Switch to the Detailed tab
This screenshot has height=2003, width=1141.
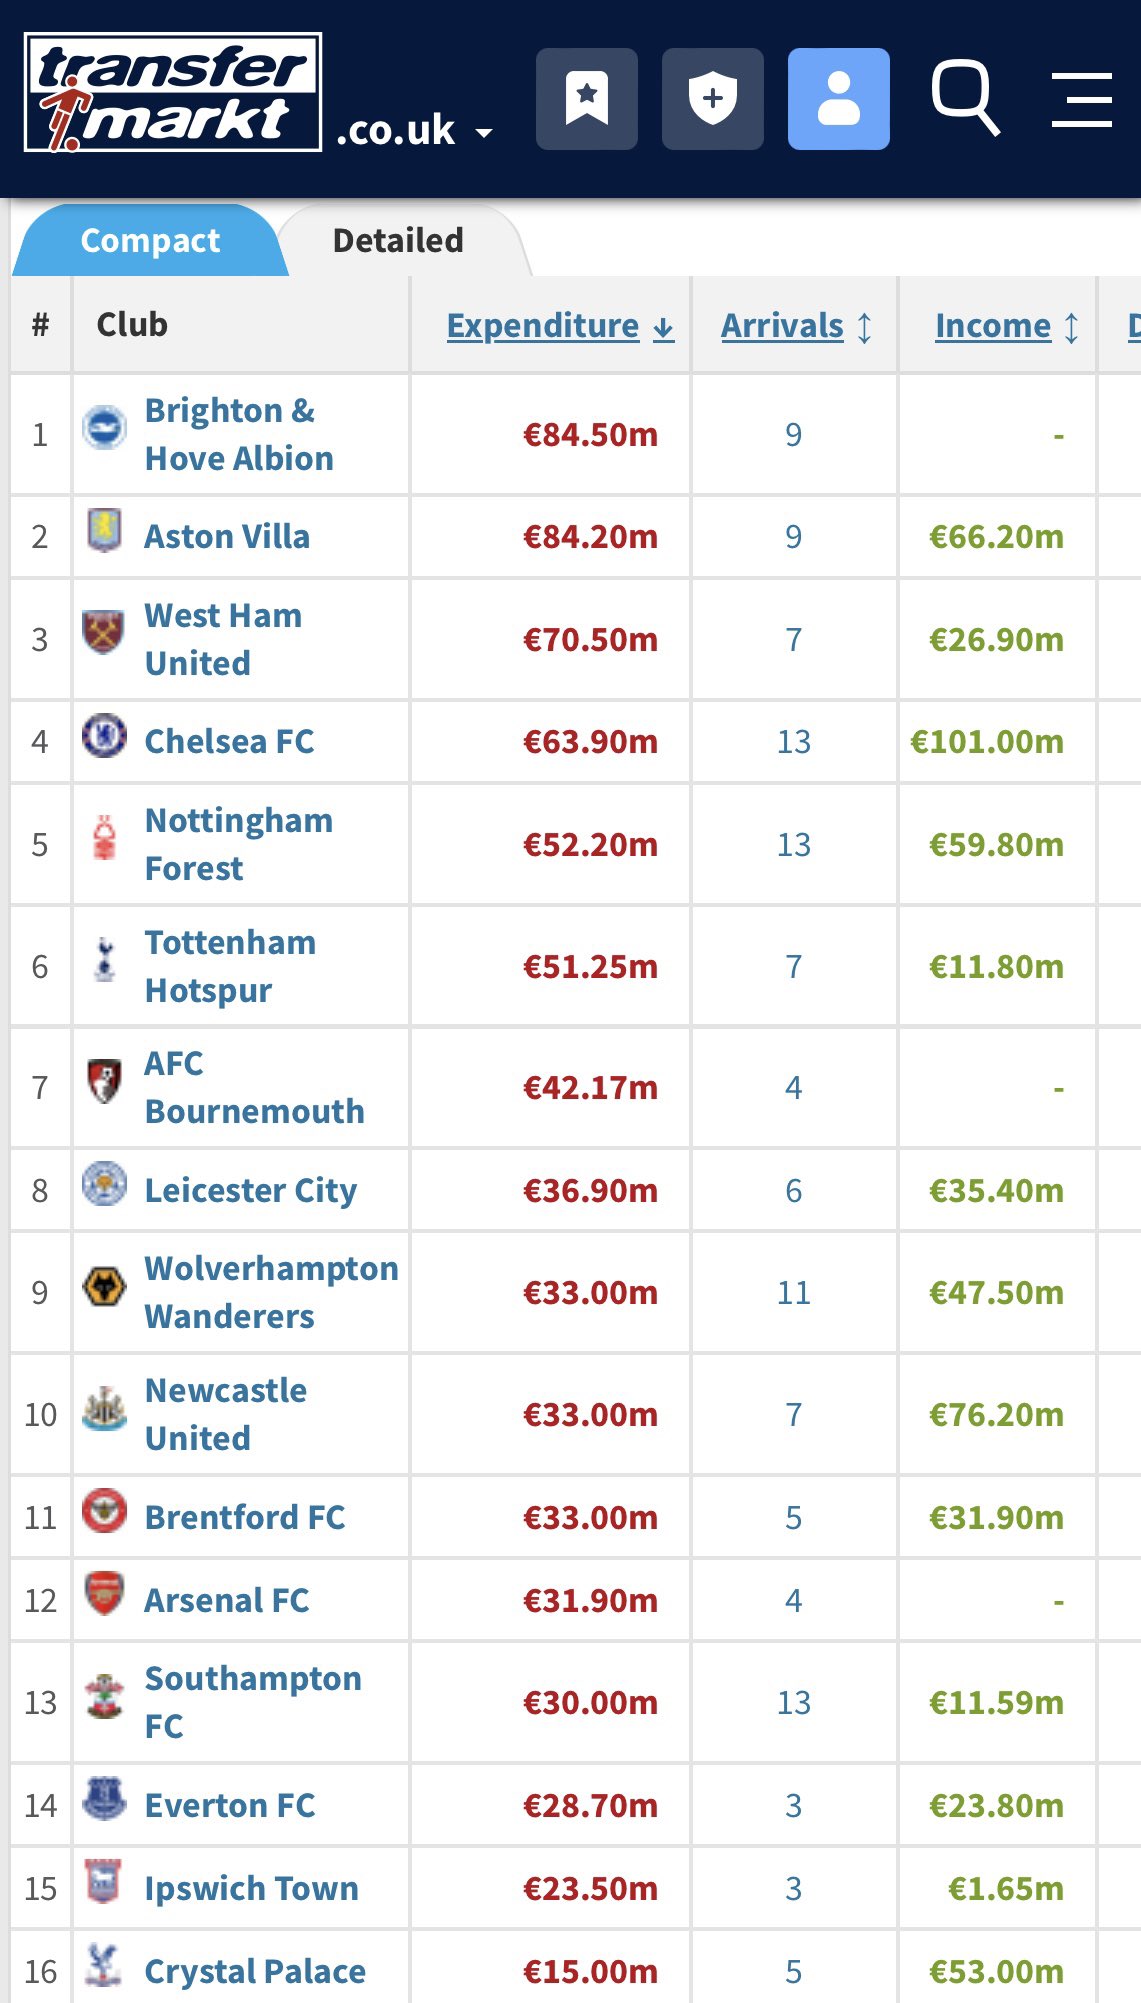398,241
